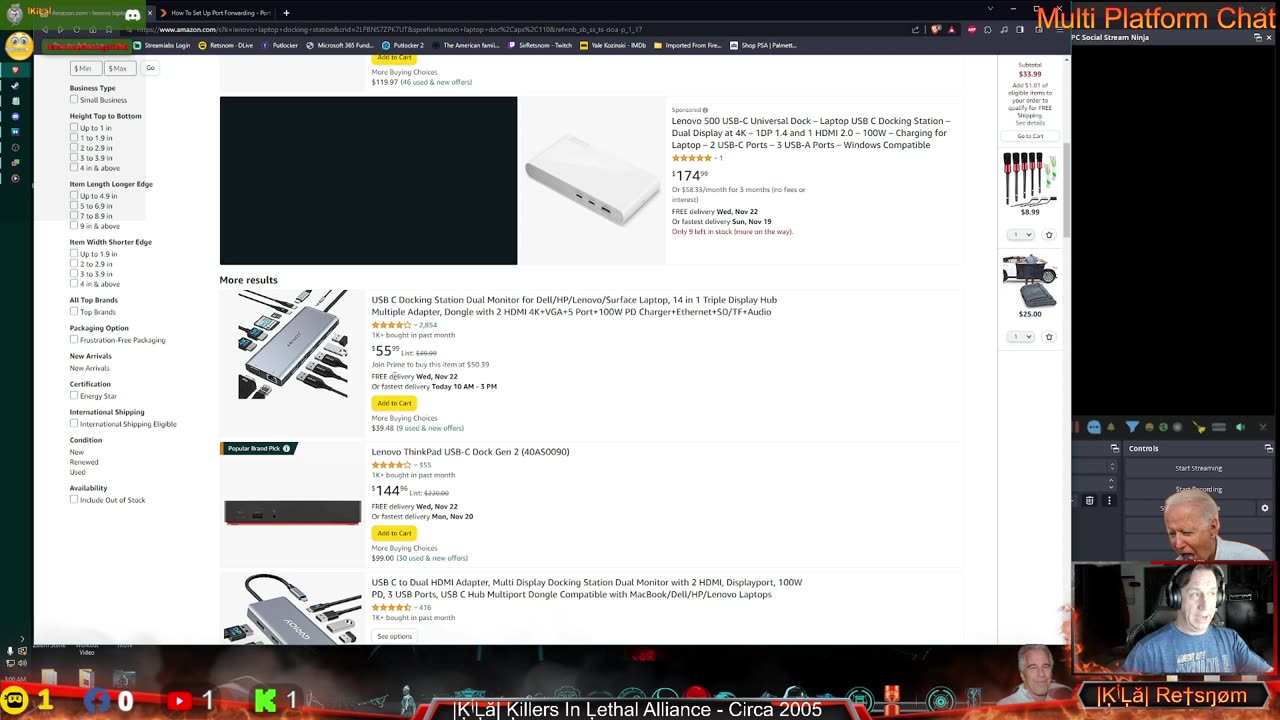Delete the $8.99 brush set from cart
The height and width of the screenshot is (720, 1280).
(x=1049, y=235)
